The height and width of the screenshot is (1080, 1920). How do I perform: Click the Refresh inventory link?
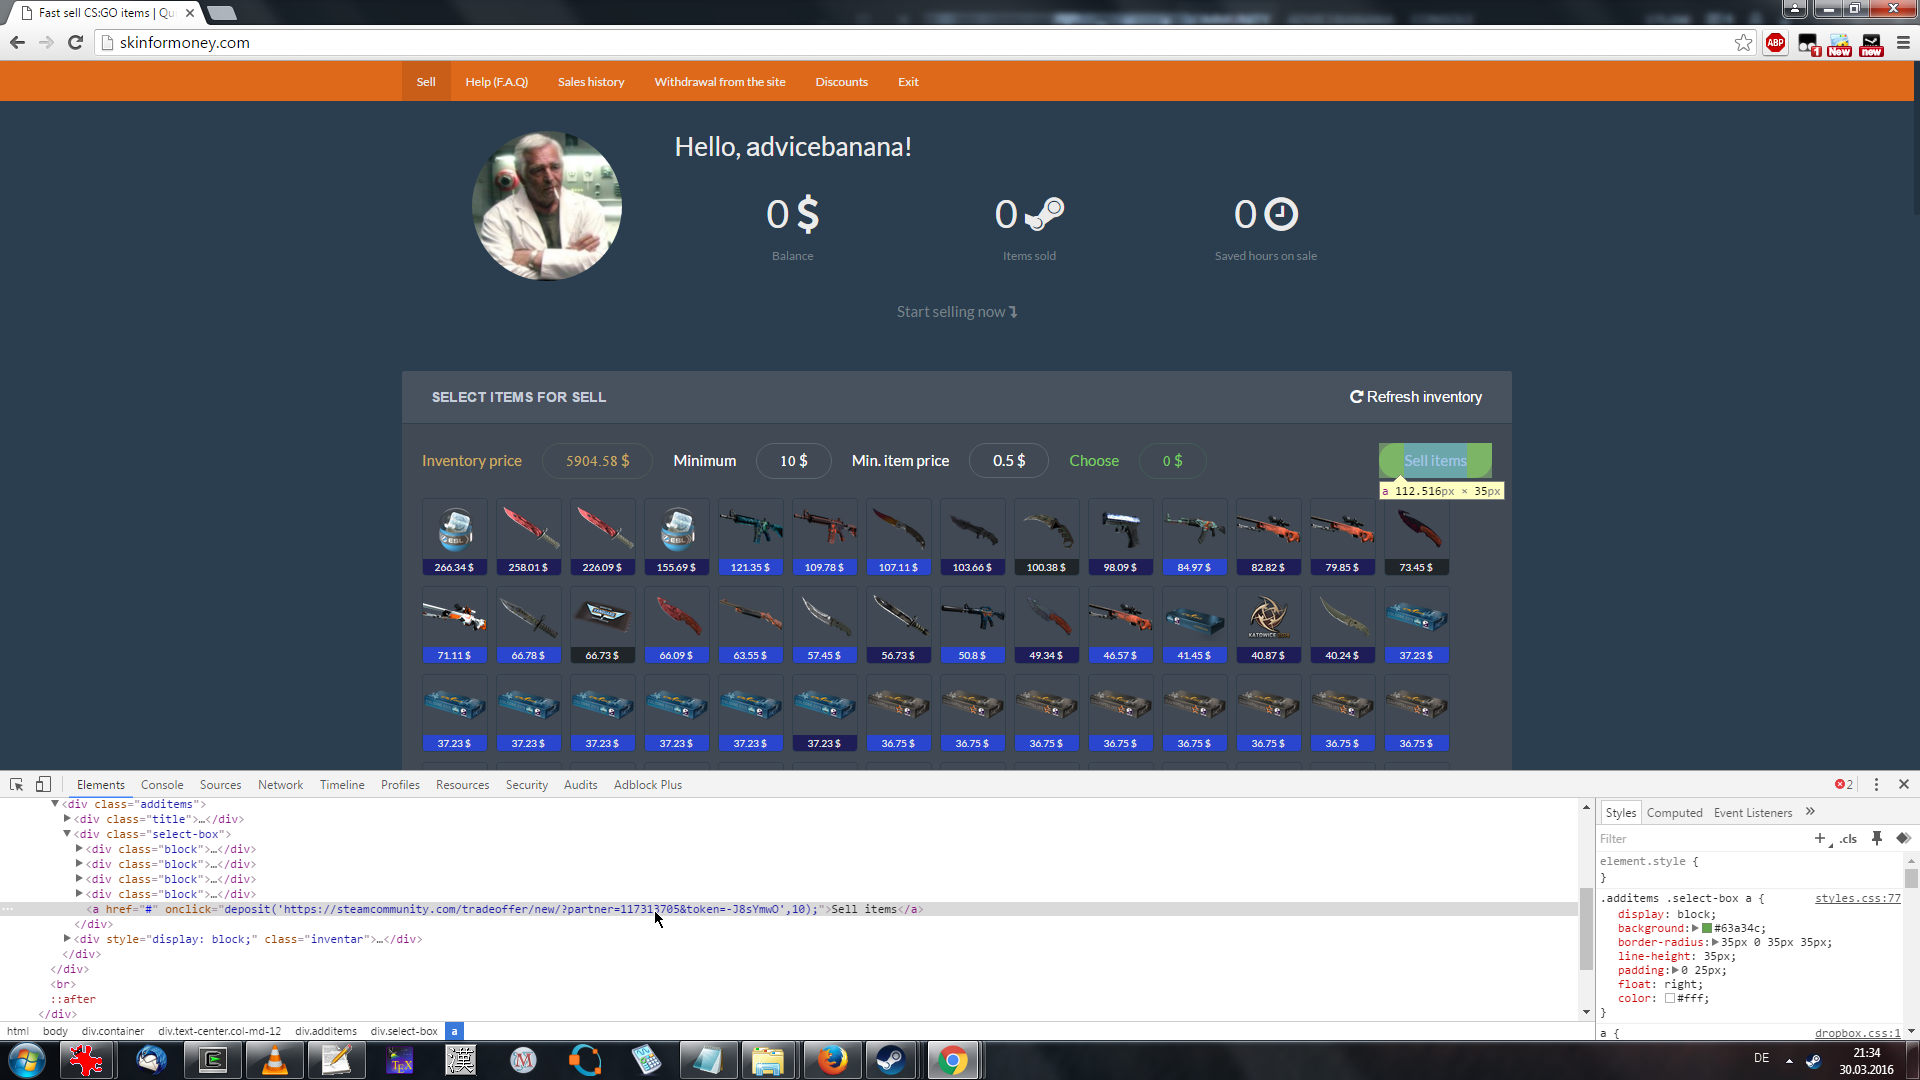tap(1415, 397)
